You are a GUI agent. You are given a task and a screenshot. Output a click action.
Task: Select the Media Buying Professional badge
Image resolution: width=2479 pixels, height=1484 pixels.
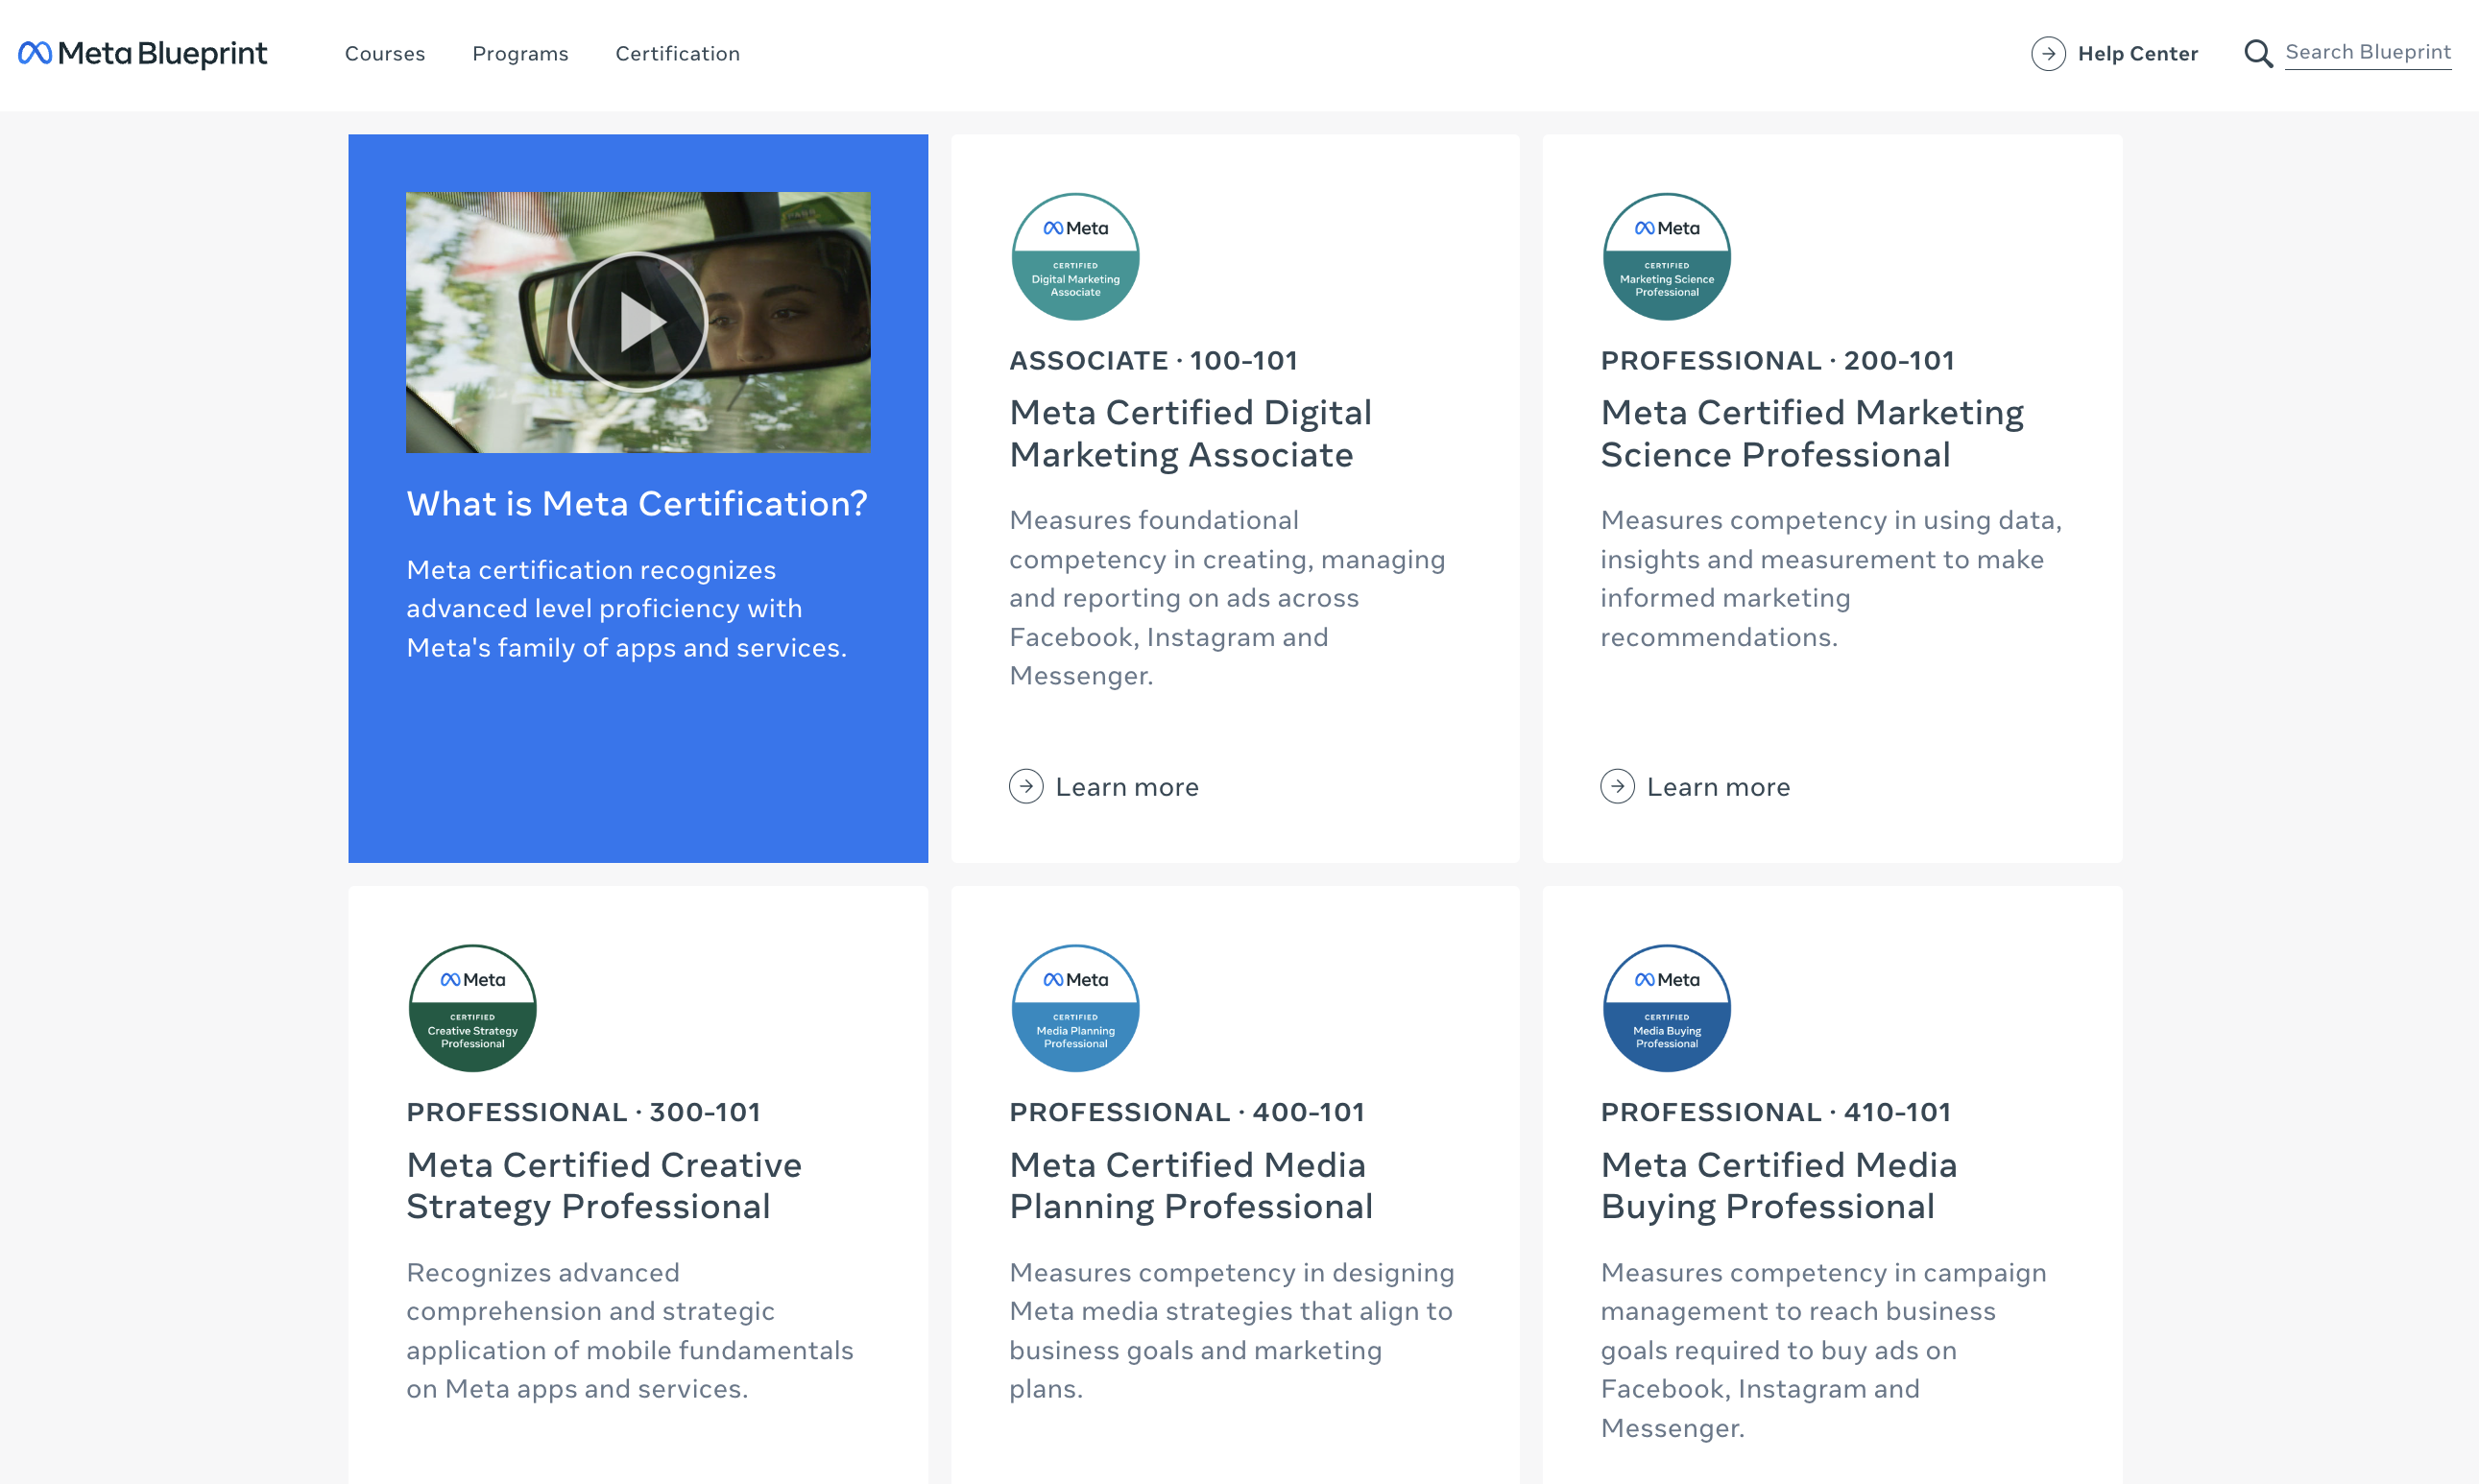click(x=1666, y=1007)
